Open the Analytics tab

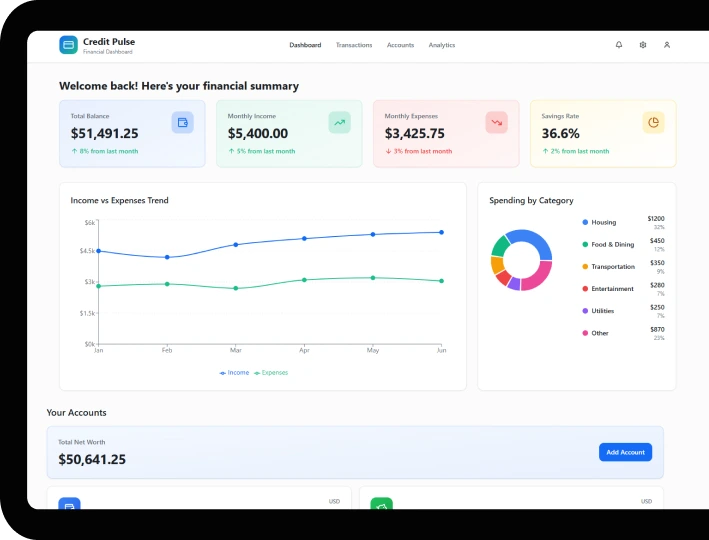[442, 45]
